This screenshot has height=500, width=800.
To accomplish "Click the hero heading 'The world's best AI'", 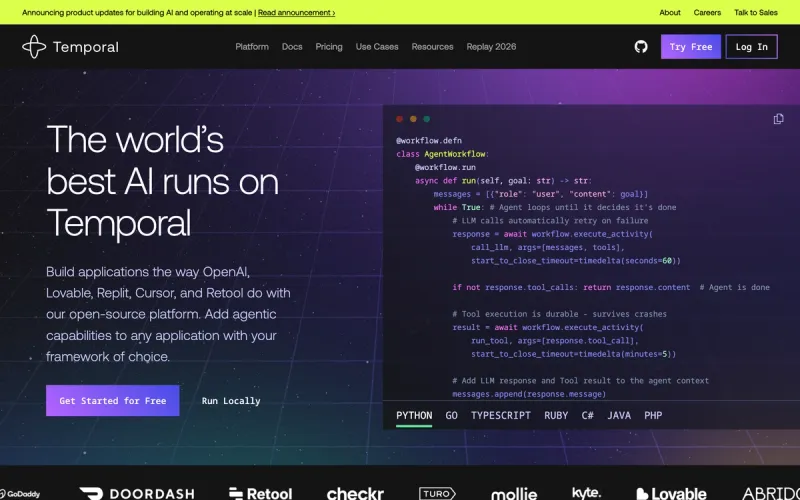I will tap(163, 181).
